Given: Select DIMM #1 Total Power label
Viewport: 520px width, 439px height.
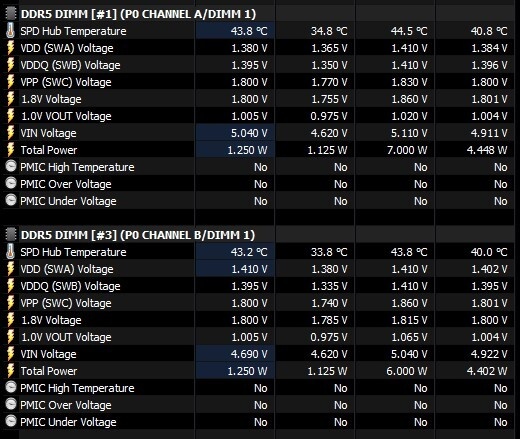Looking at the screenshot, I should tap(49, 150).
